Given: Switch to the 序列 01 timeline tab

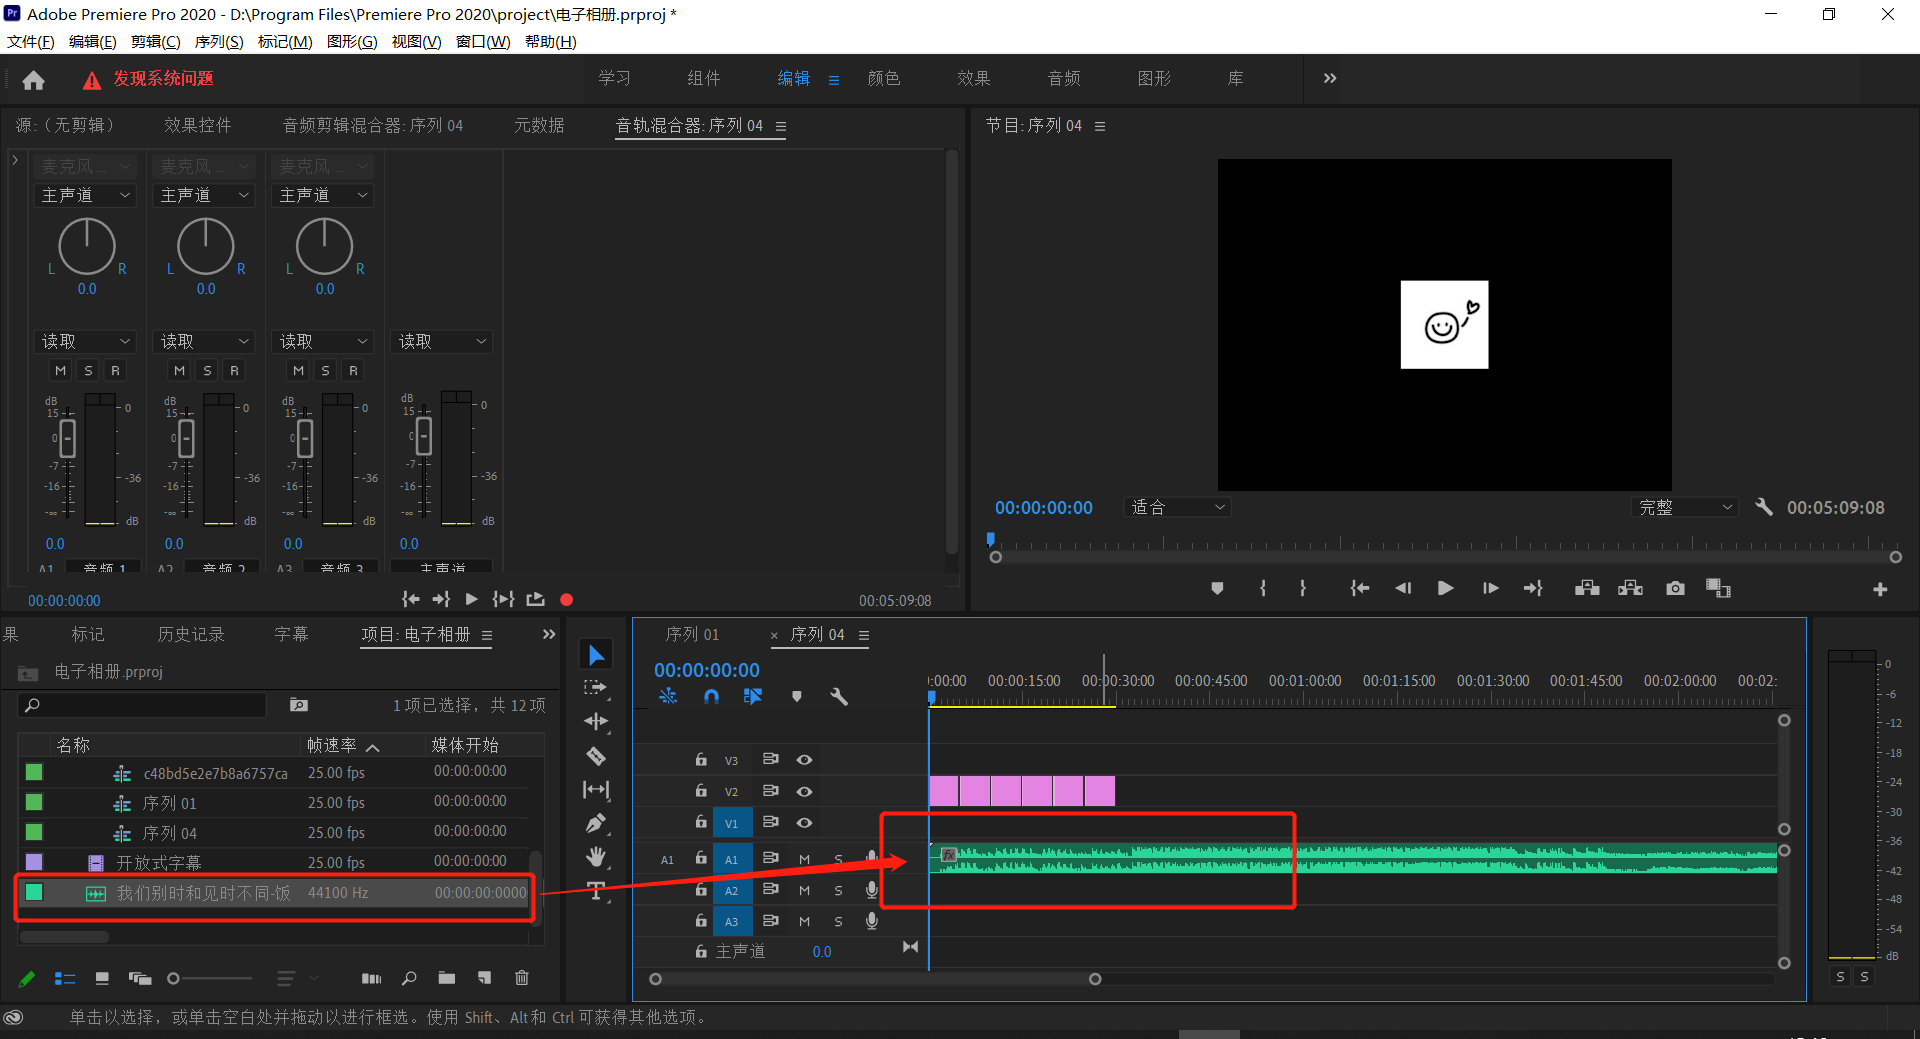Looking at the screenshot, I should tap(692, 635).
